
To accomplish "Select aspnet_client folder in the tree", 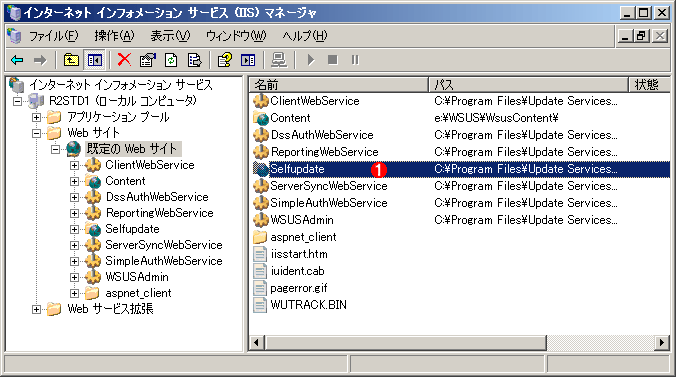I will [x=138, y=293].
